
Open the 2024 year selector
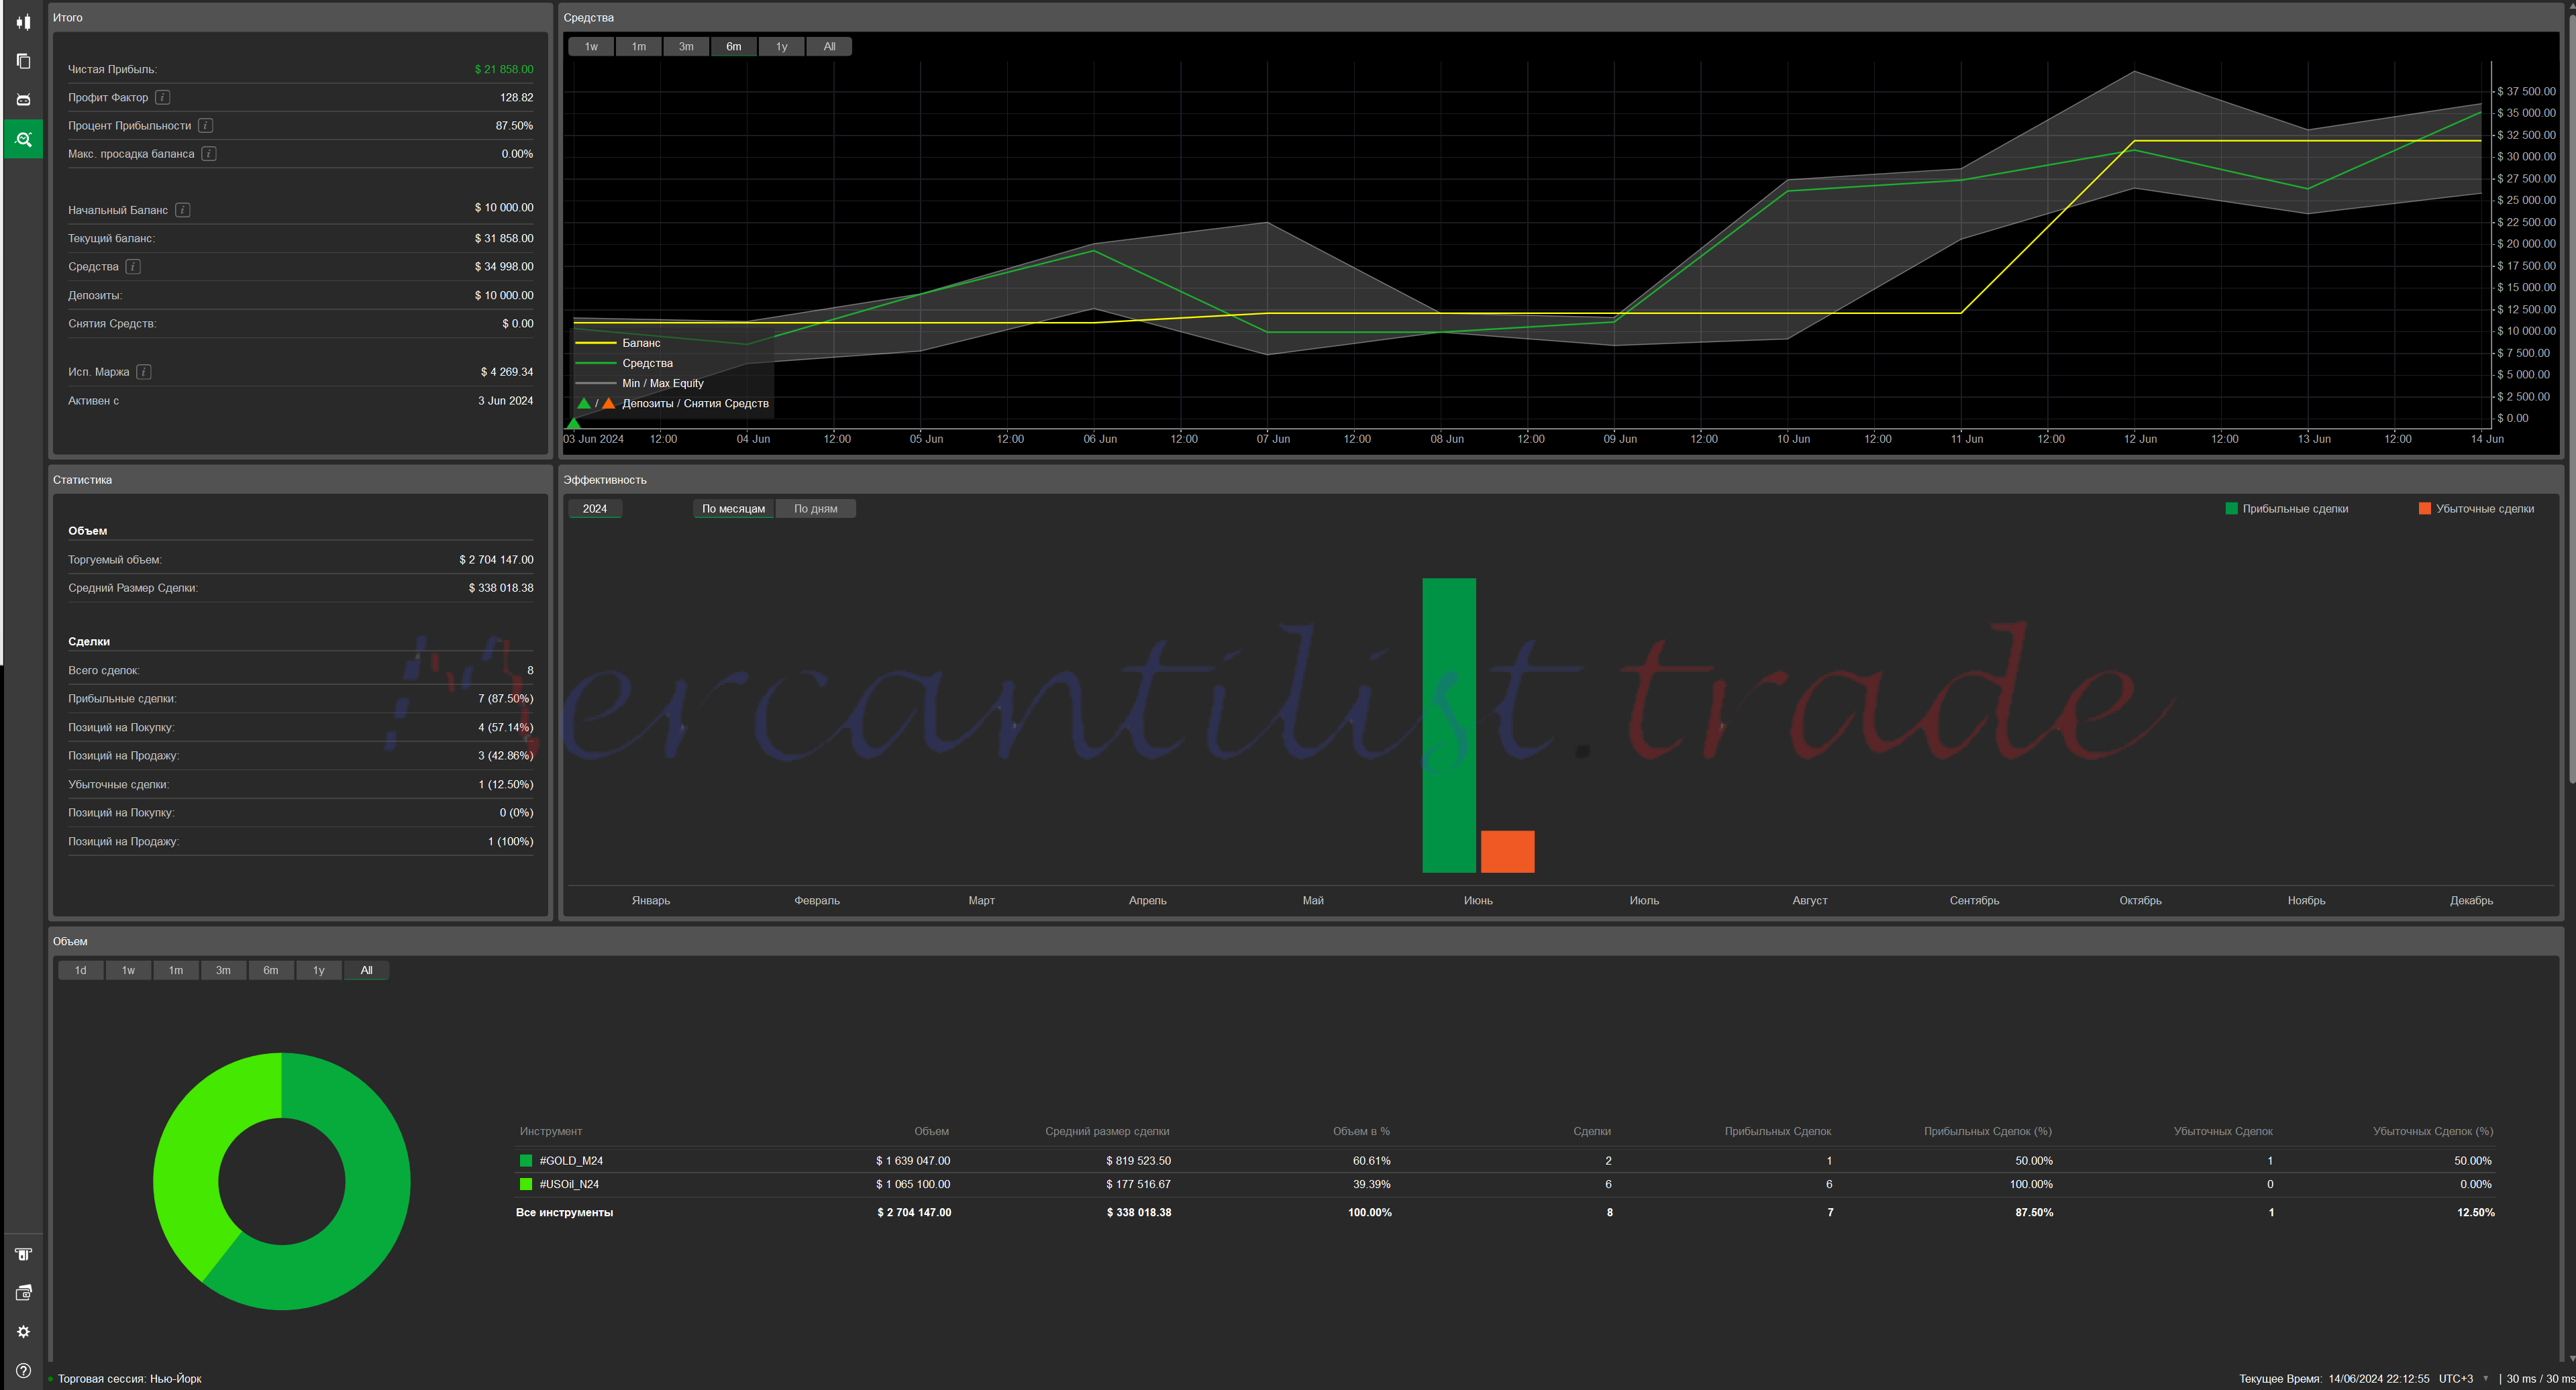coord(595,509)
